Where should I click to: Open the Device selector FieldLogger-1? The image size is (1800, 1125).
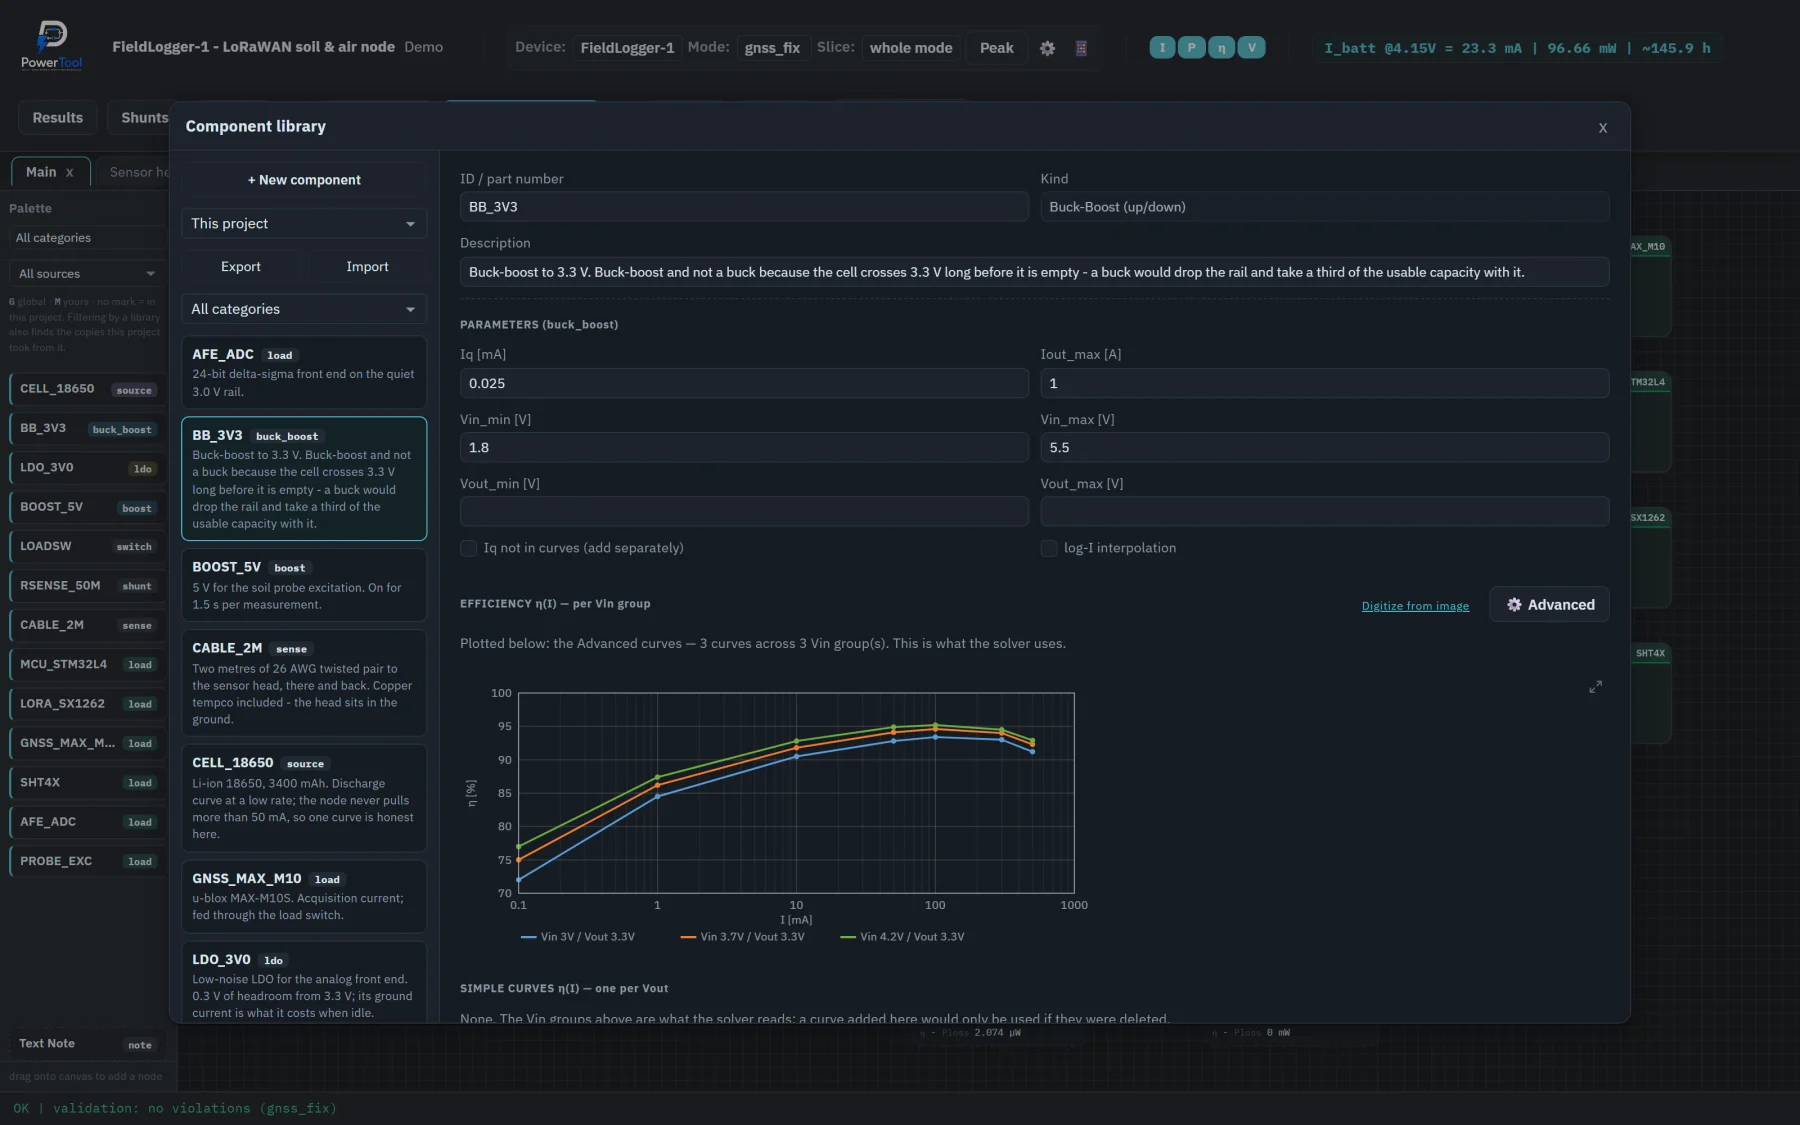[x=627, y=48]
